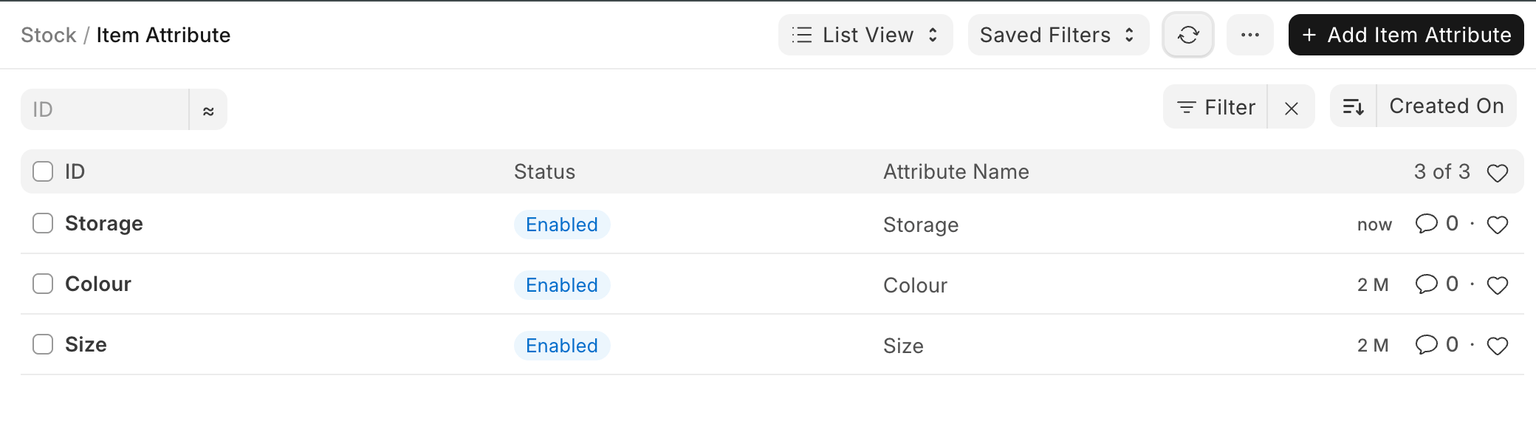Toggle sort direction icon beside Created On
Viewport: 1536px width, 424px height.
tap(1353, 107)
